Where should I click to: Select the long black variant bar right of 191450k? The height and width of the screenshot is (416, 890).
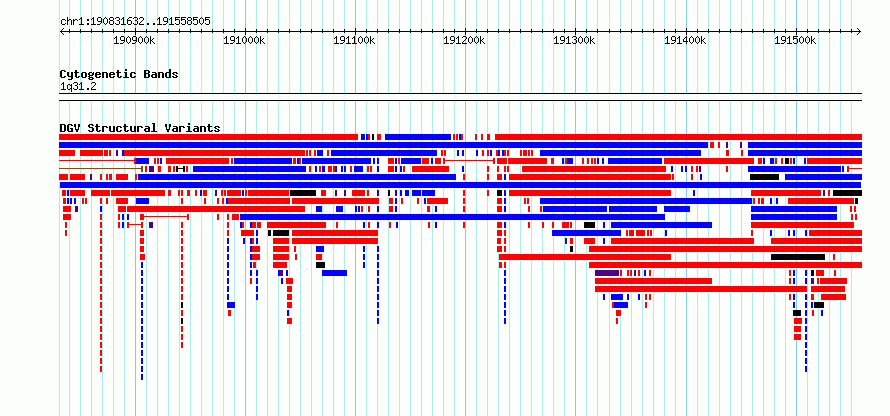(797, 257)
